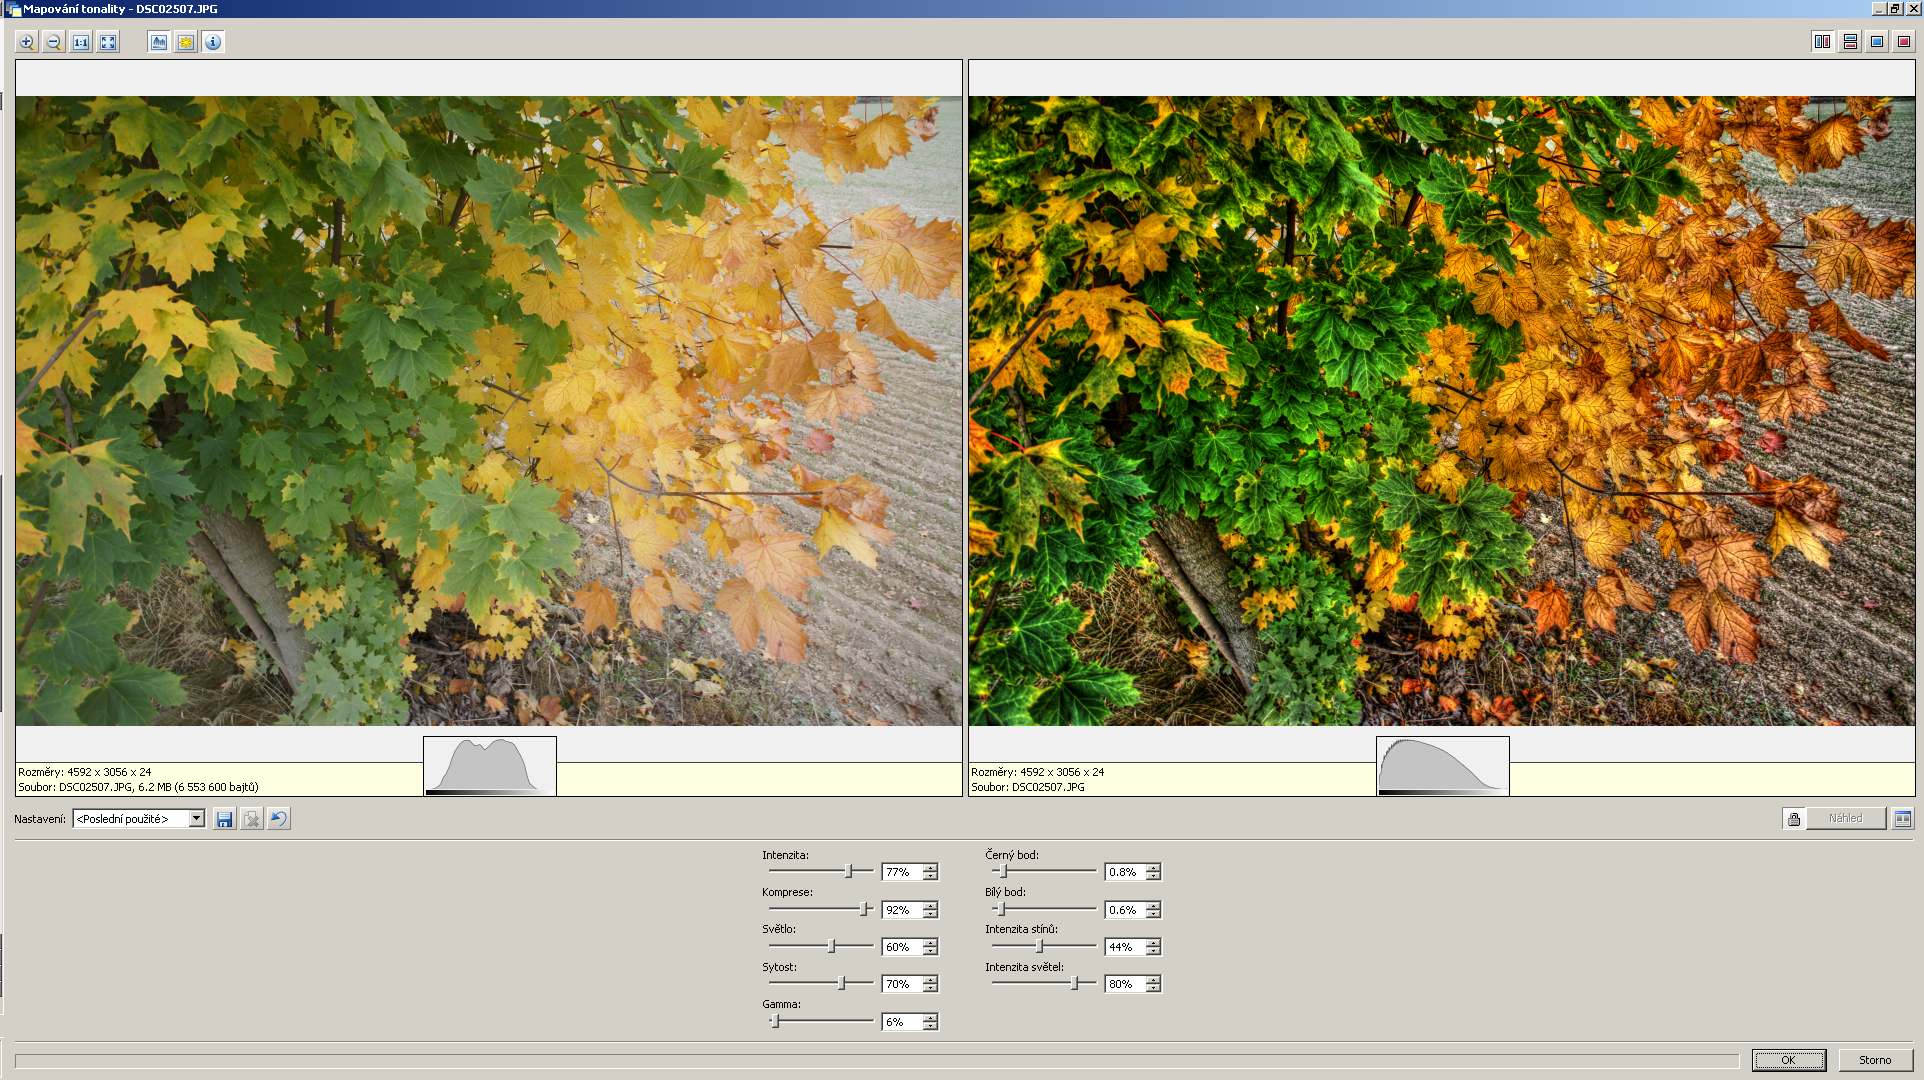
Task: Toggle the image info icon
Action: [x=213, y=42]
